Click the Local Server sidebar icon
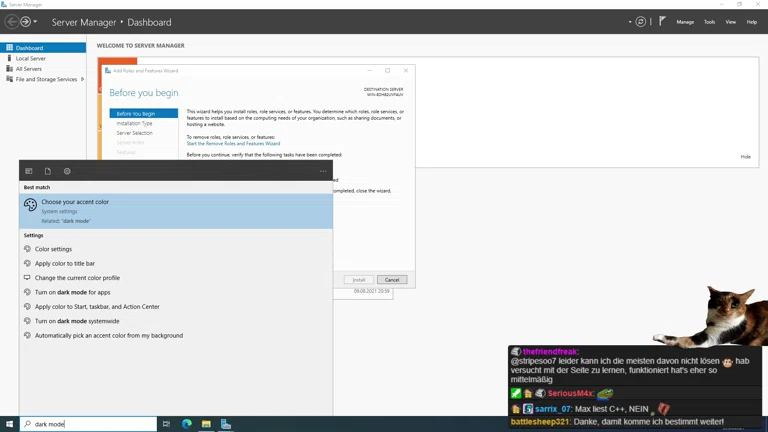Viewport: 768px width, 432px height. (9, 58)
